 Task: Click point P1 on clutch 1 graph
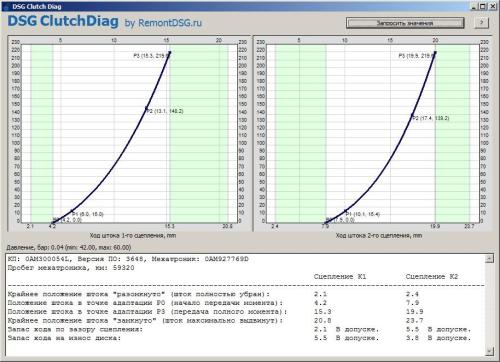pyautogui.click(x=72, y=211)
